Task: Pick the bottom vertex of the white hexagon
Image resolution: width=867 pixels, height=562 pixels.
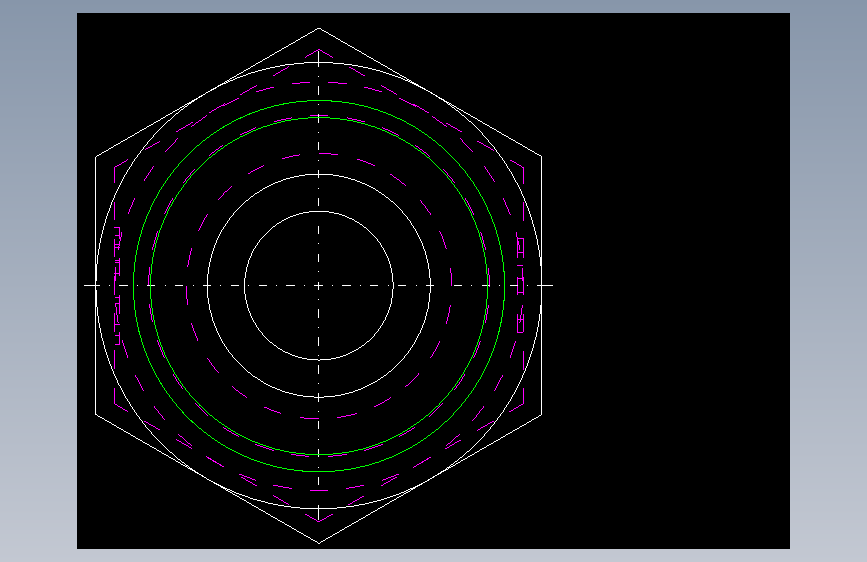Action: point(318,543)
